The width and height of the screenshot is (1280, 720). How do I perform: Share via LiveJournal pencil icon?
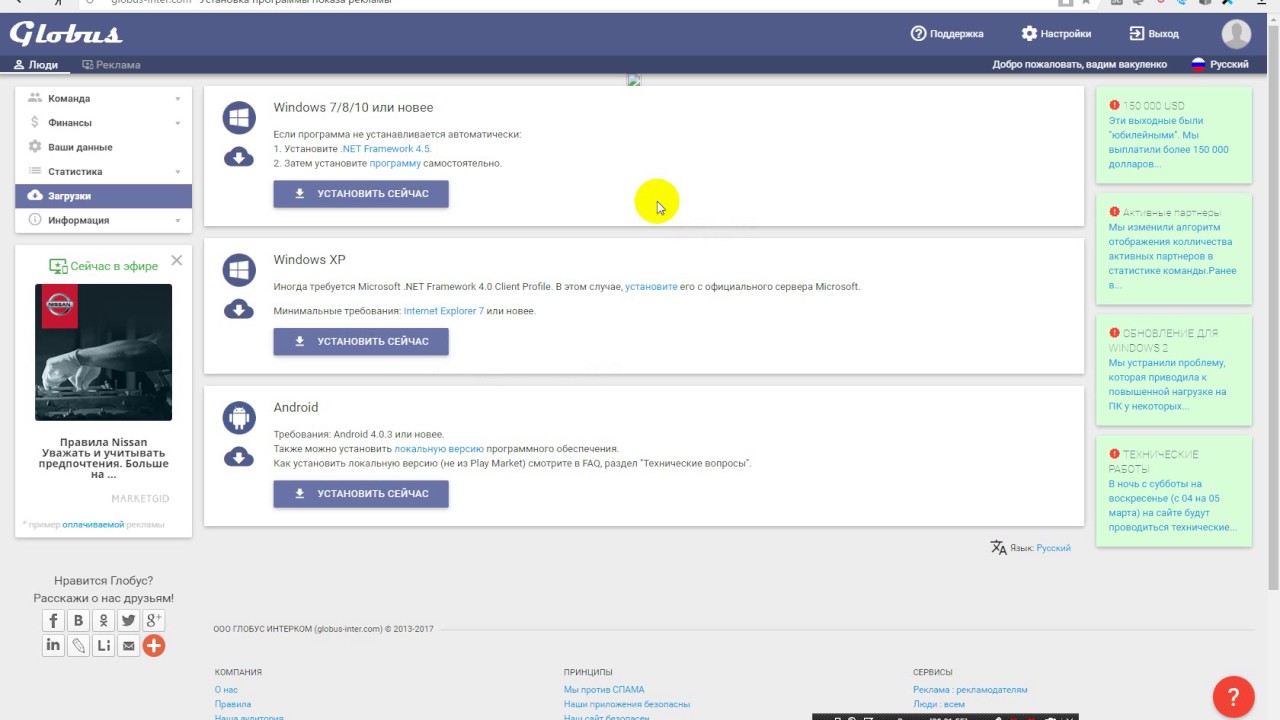coord(78,646)
